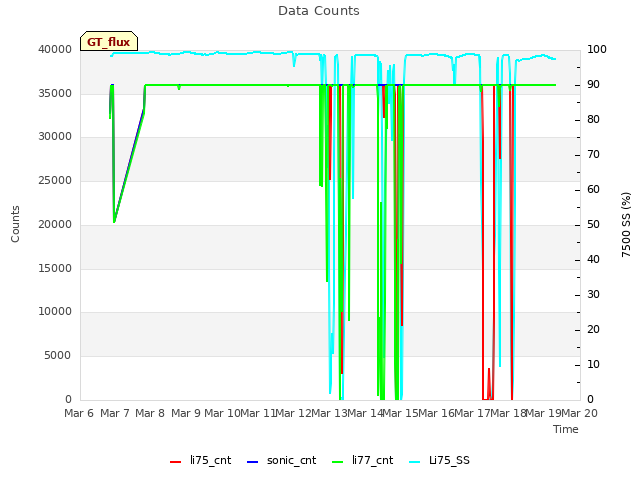Screen dimensions: 640x480
Task: Click the Mar 6 date tick
Action: 79,413
